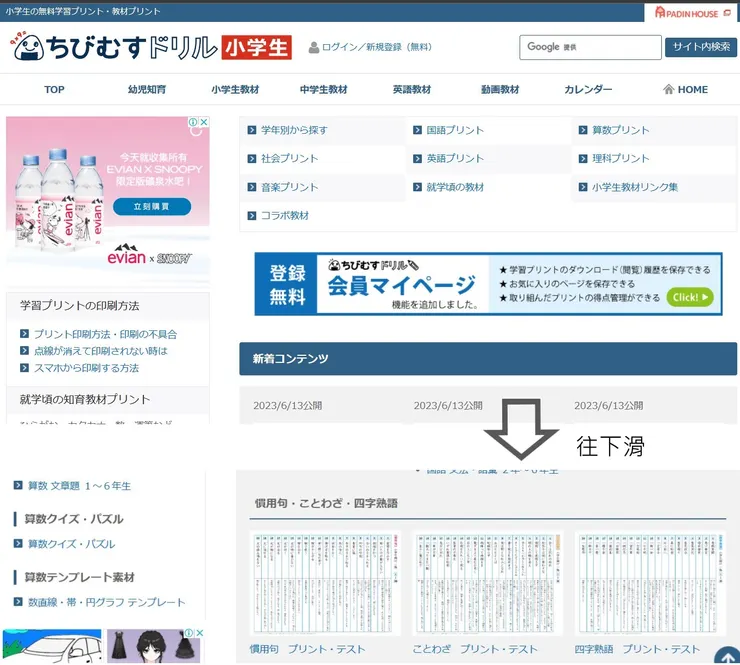The width and height of the screenshot is (740, 665).
Task: Open the 算数プリント link
Action: pos(621,130)
